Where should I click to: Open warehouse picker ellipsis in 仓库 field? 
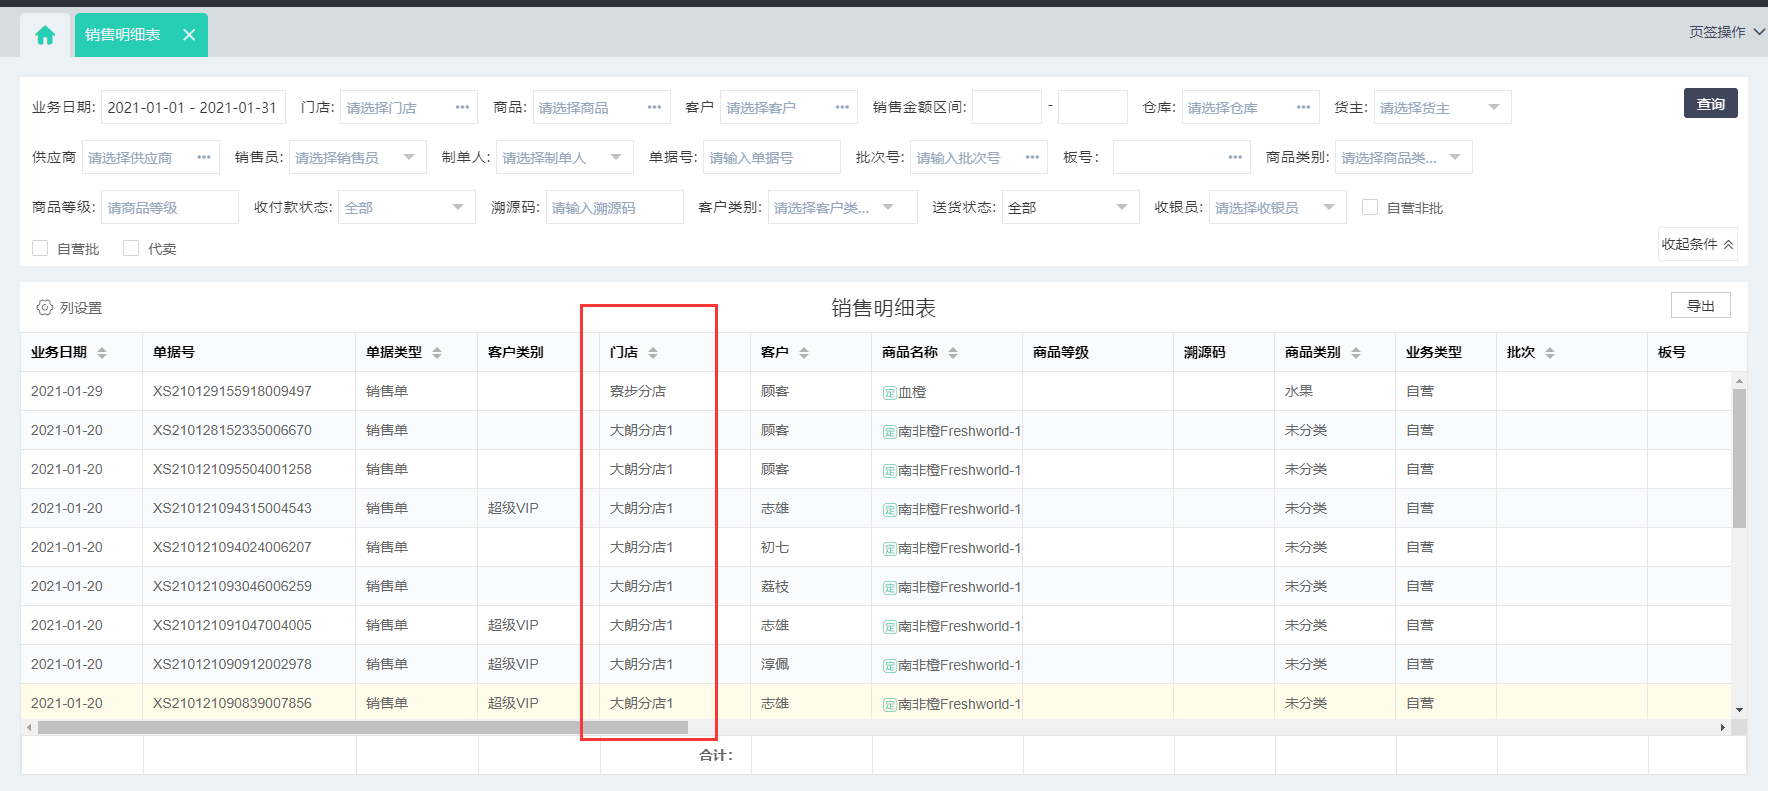point(1303,107)
